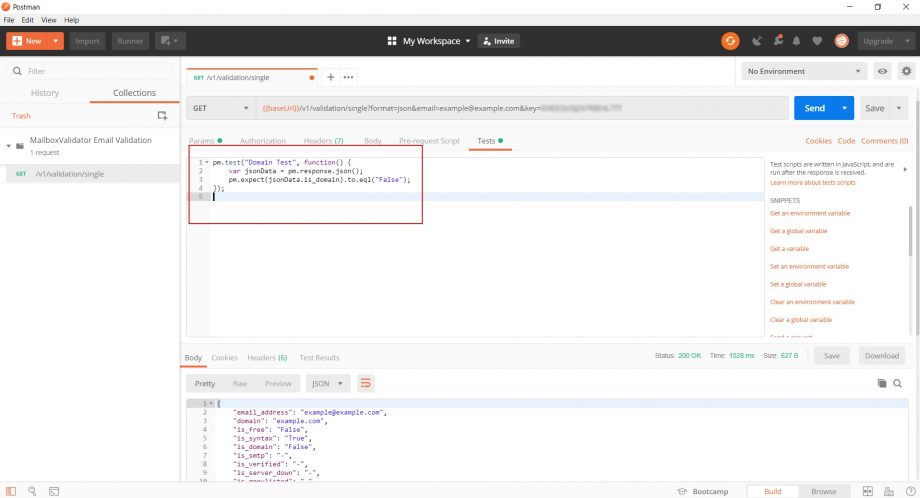Click the Invite button
Screen dimensions: 920x498
499,41
